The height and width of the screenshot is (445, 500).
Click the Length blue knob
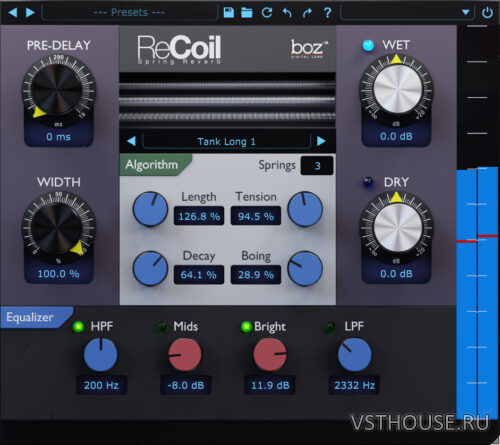[x=150, y=209]
